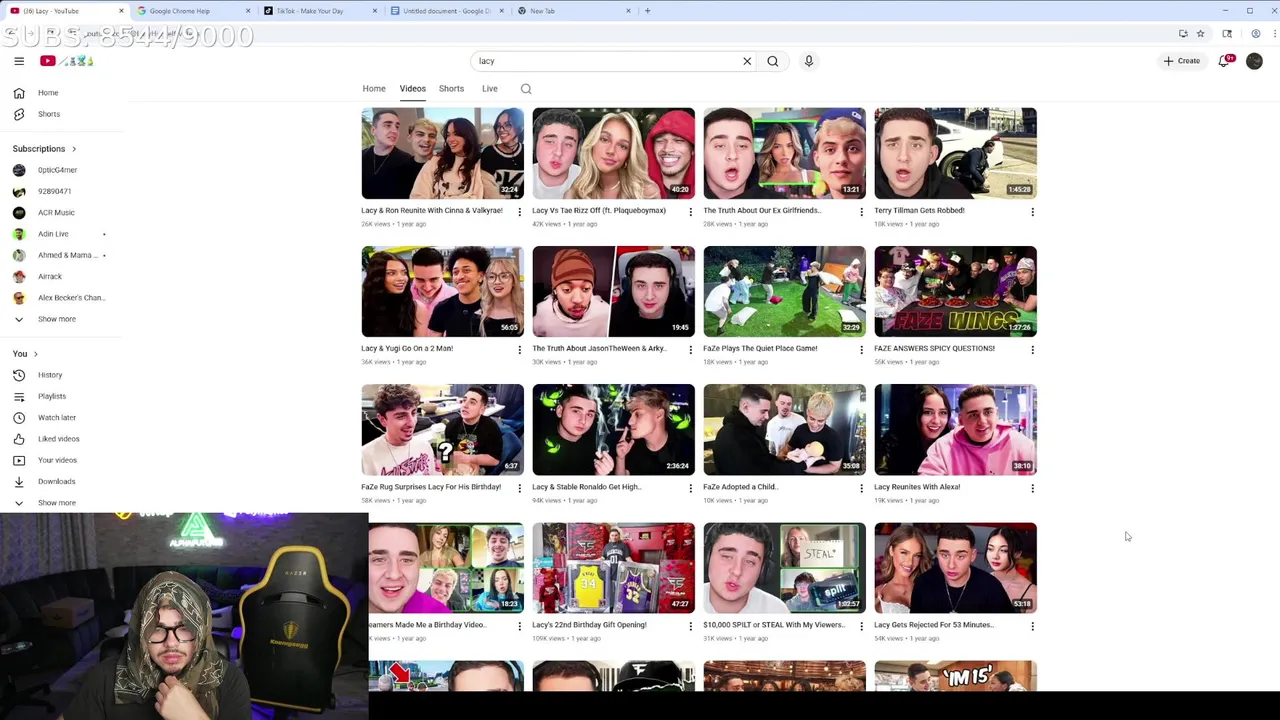1280x720 pixels.
Task: Open the OpticGamer subscription channel
Action: [x=60, y=170]
